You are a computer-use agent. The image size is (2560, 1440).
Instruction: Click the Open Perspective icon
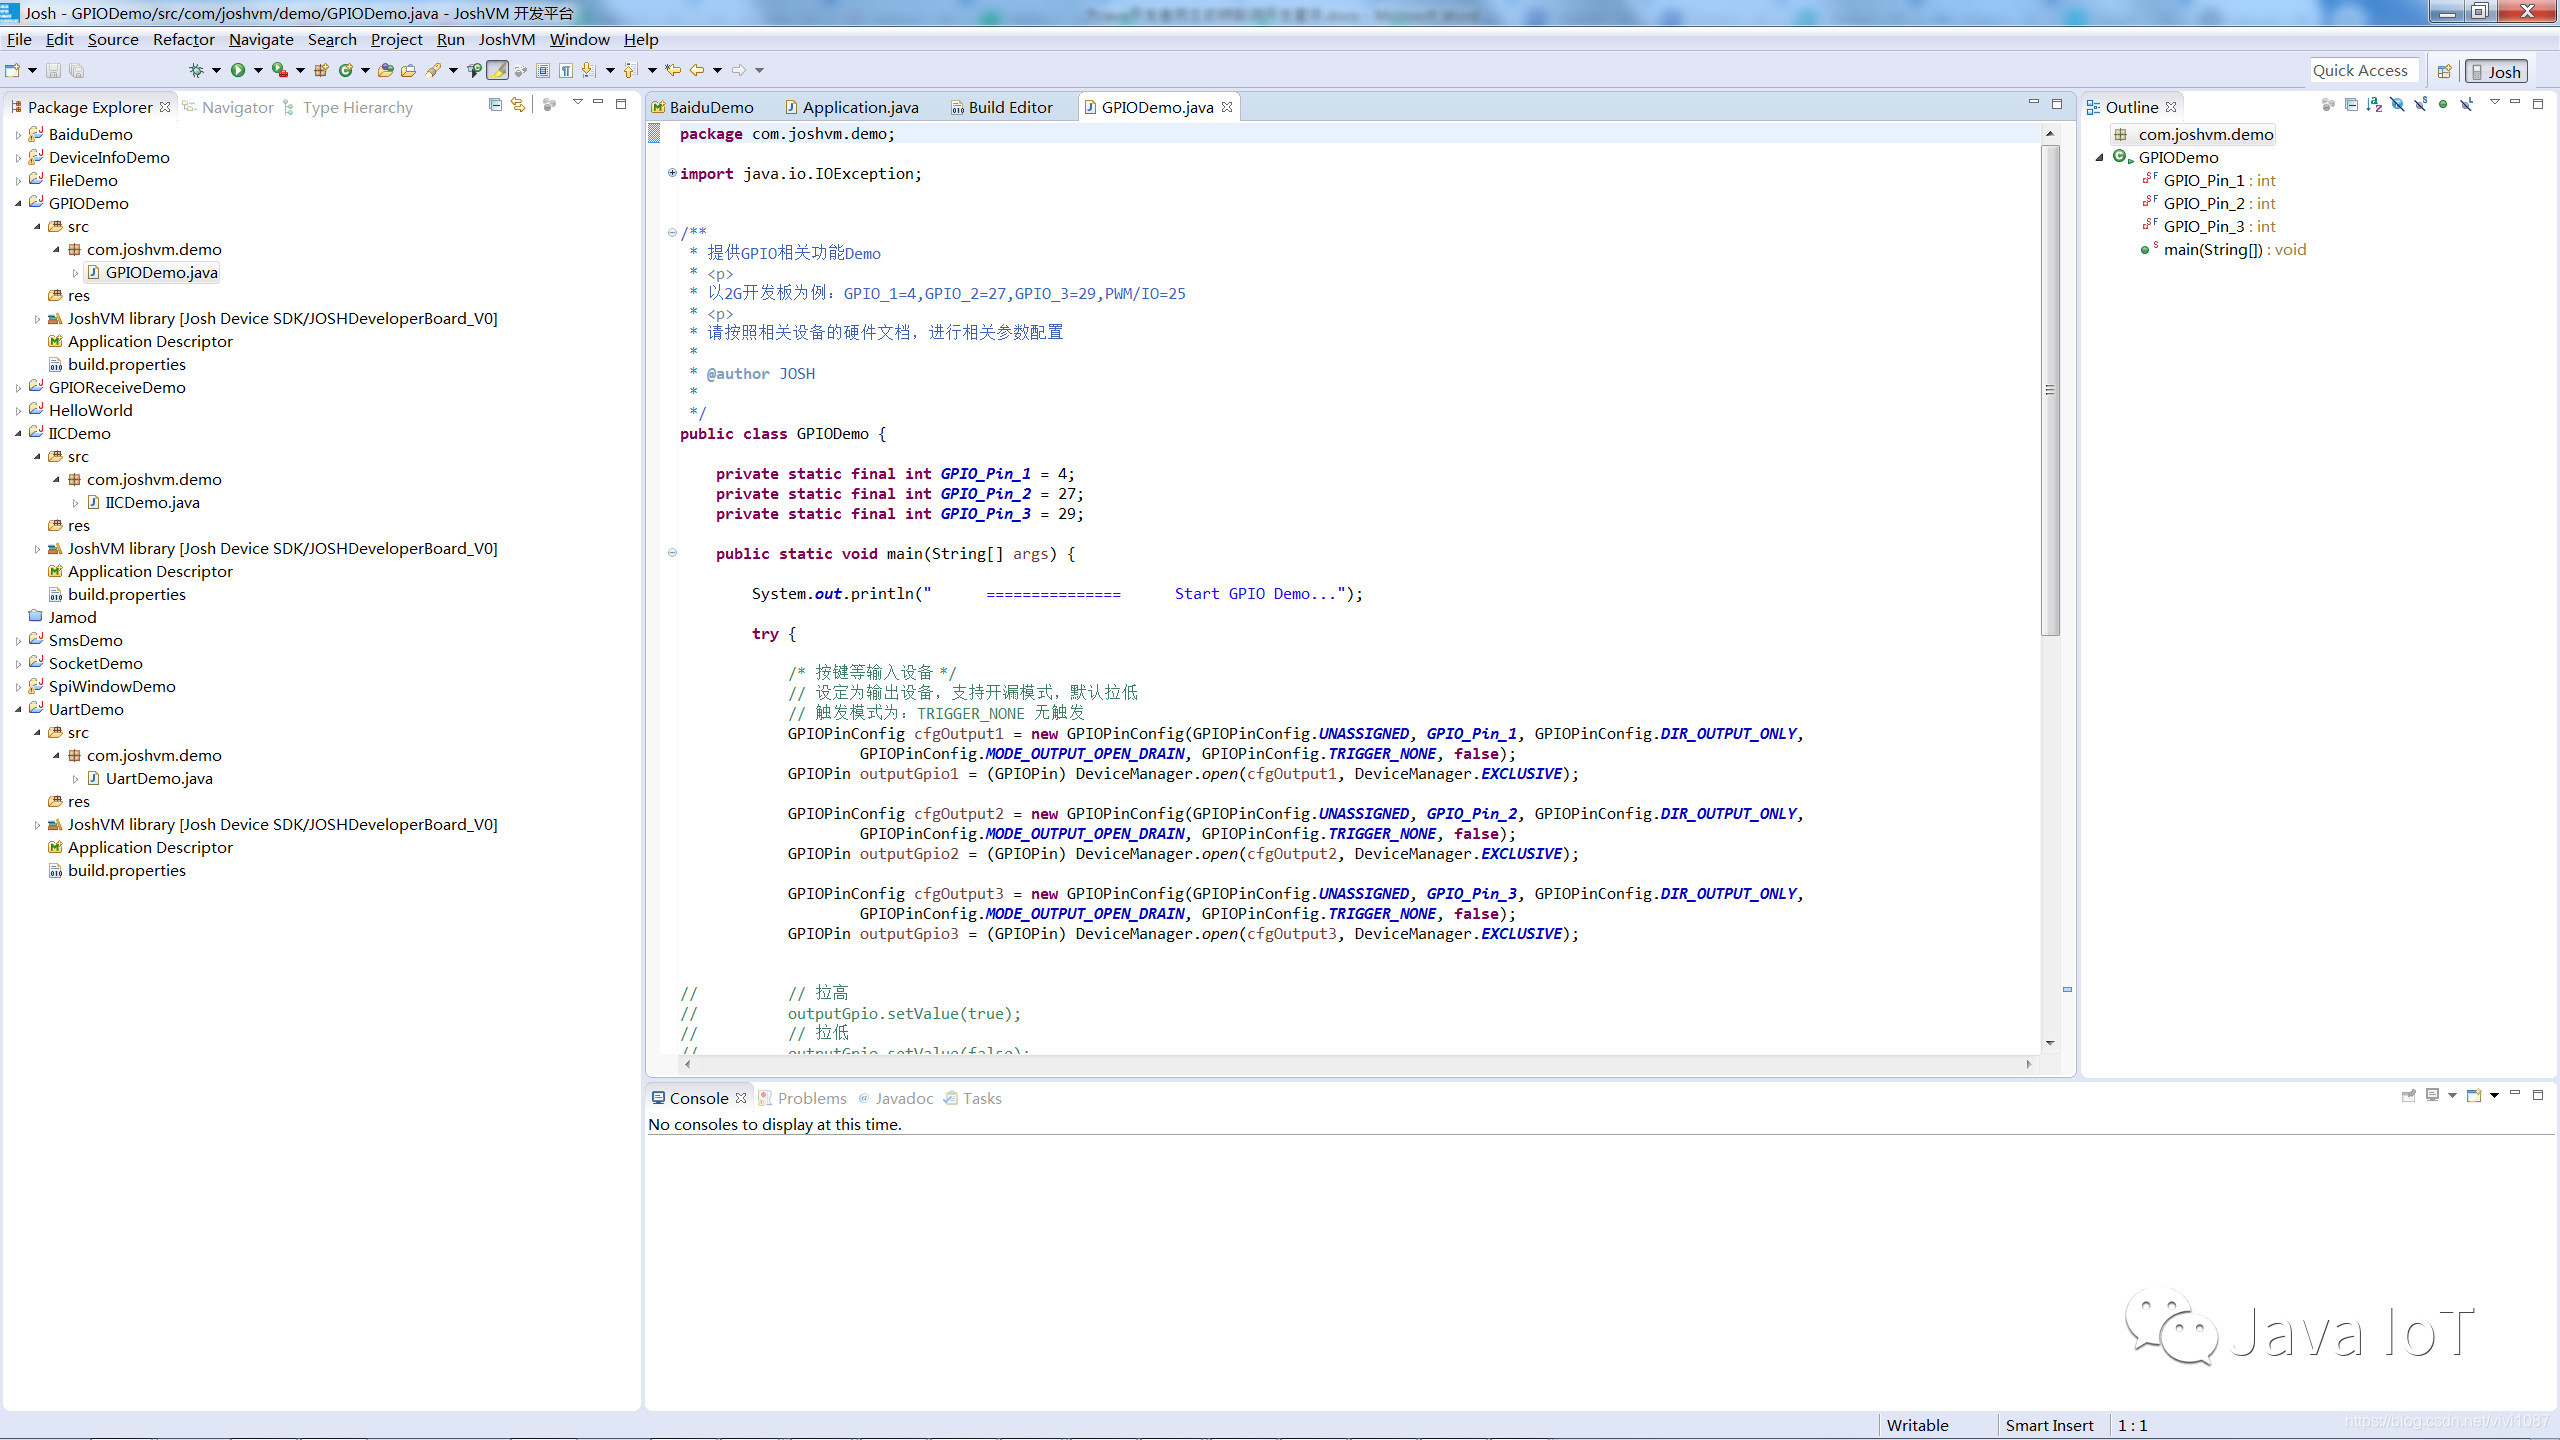[x=2444, y=71]
